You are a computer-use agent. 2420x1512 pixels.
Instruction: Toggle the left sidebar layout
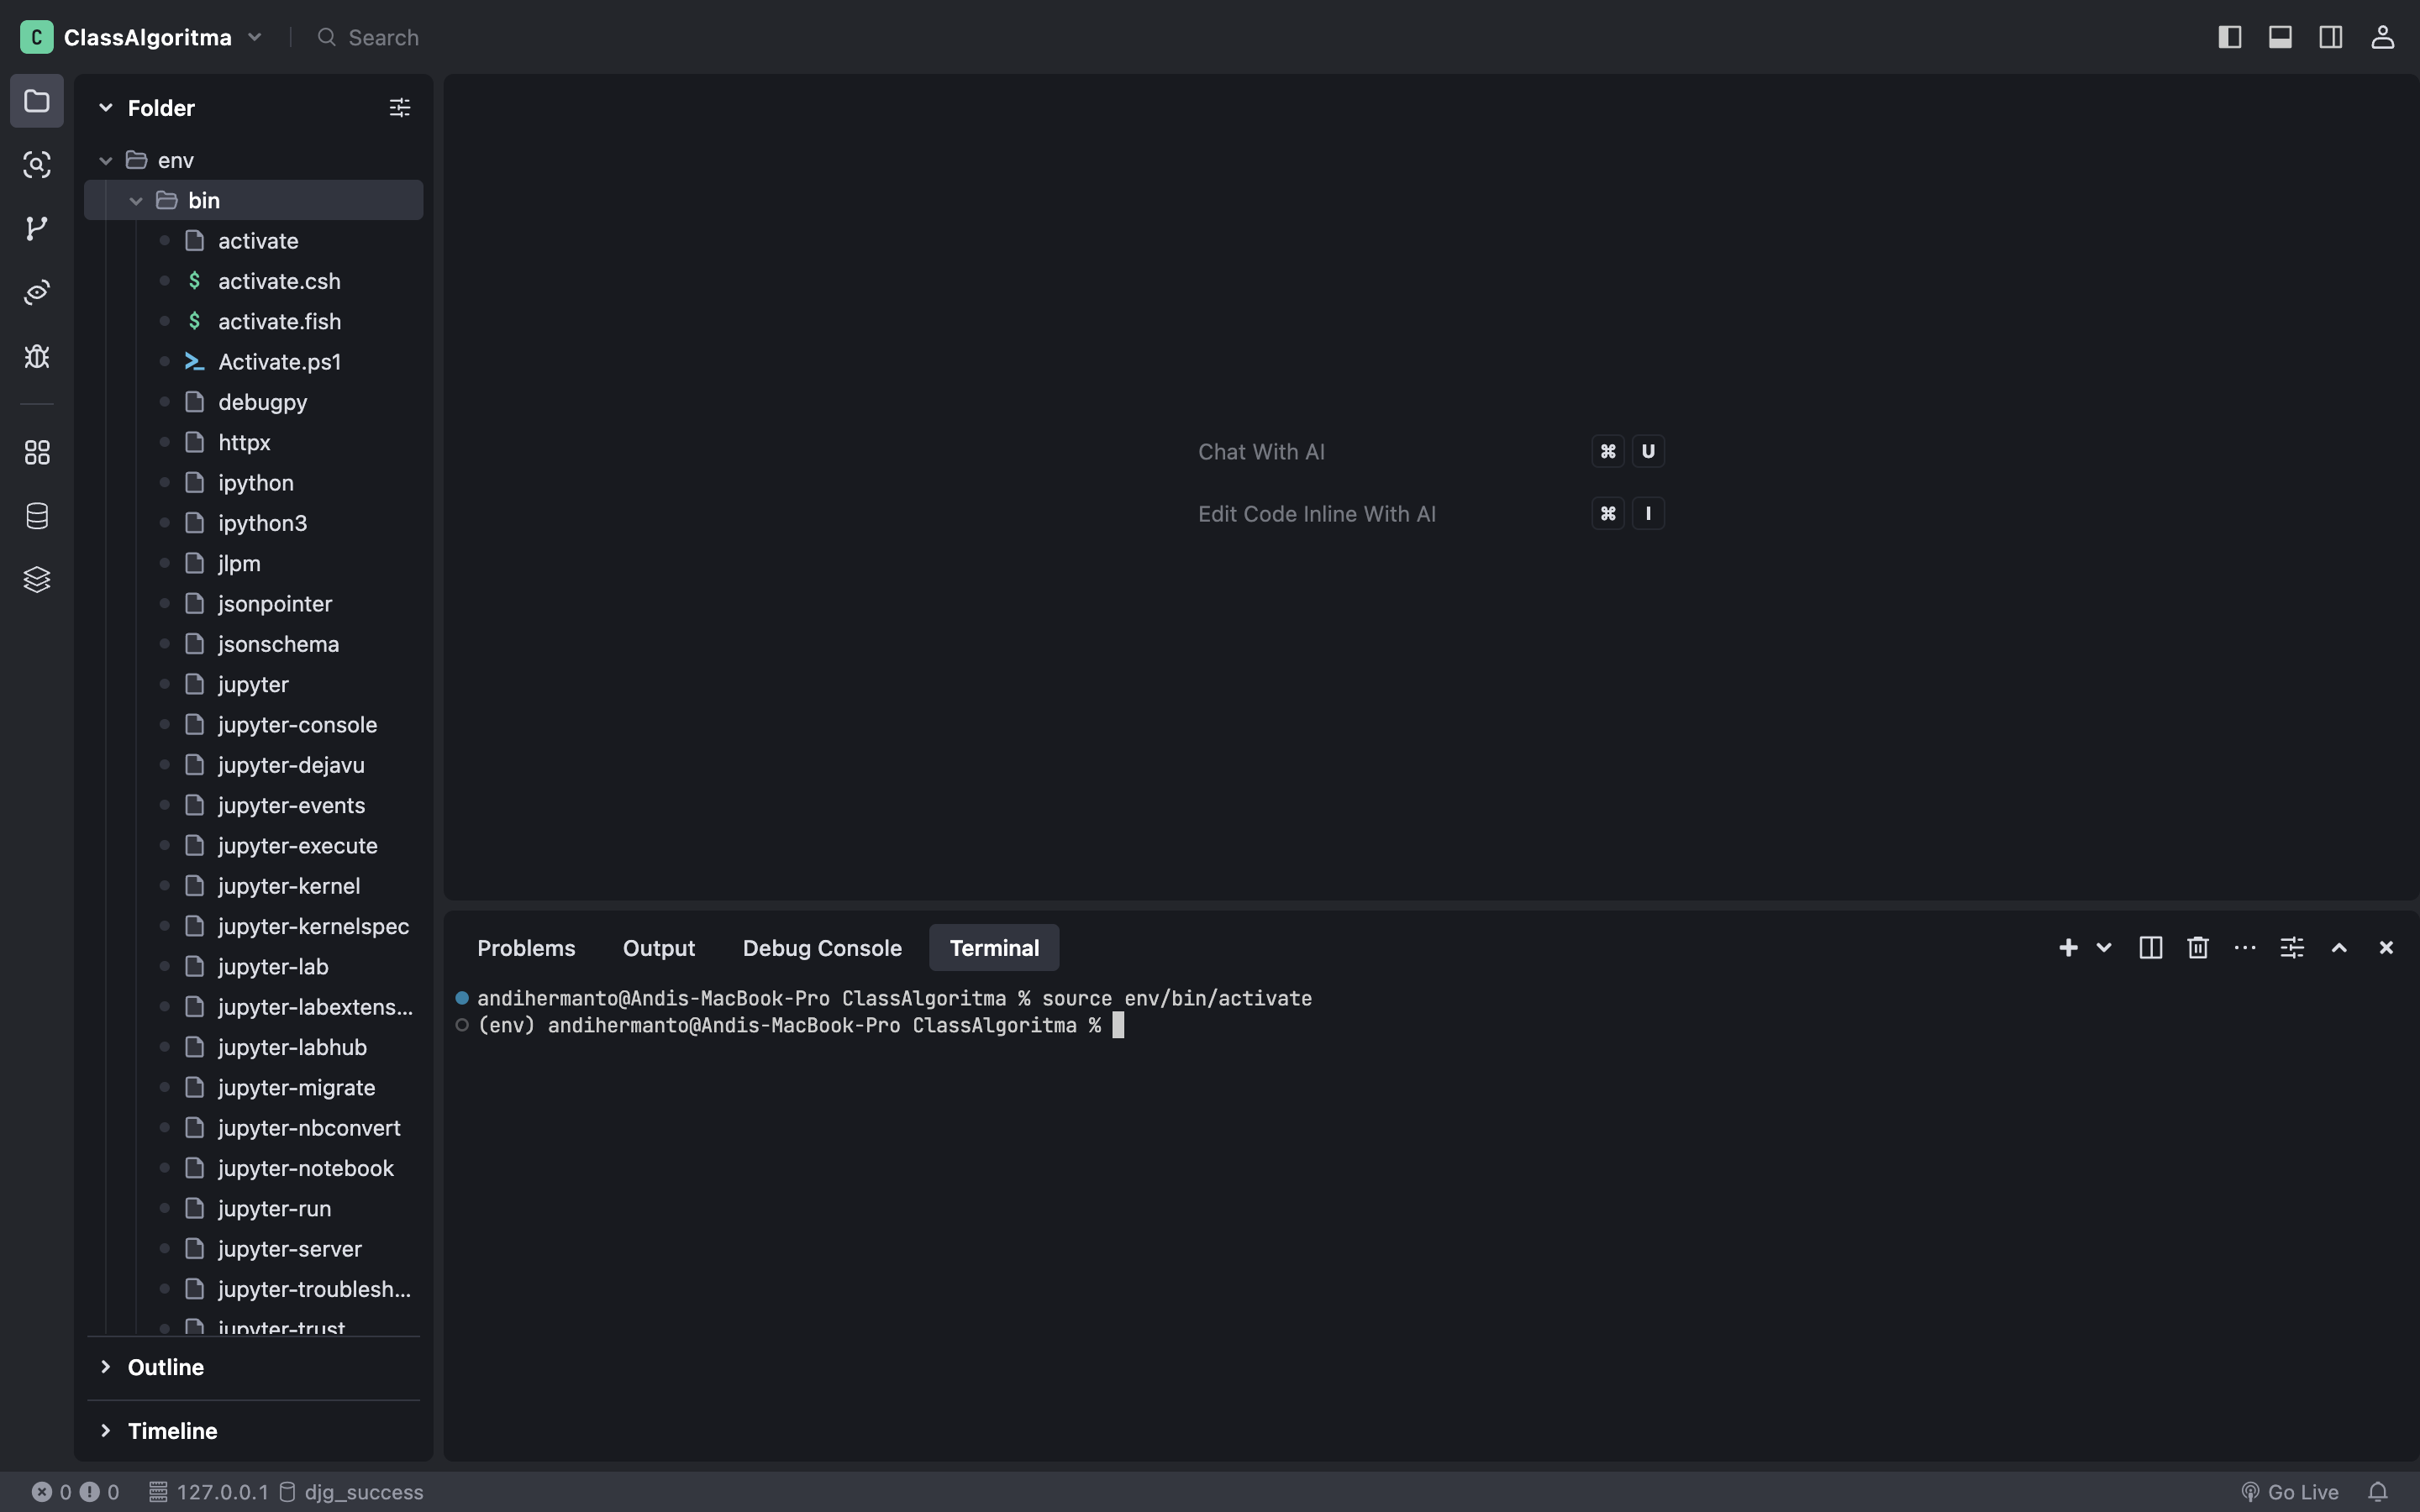2229,37
